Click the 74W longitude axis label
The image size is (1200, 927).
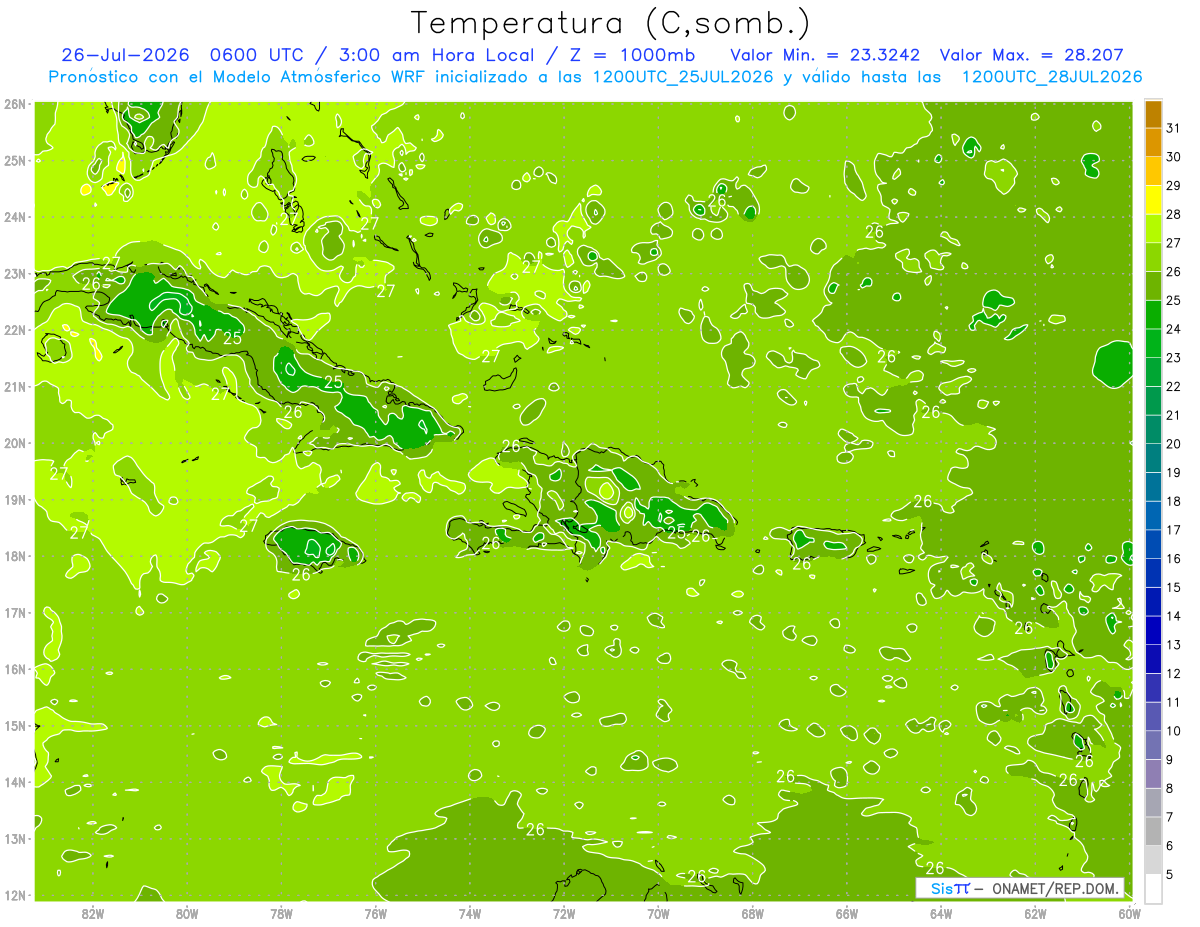[470, 913]
